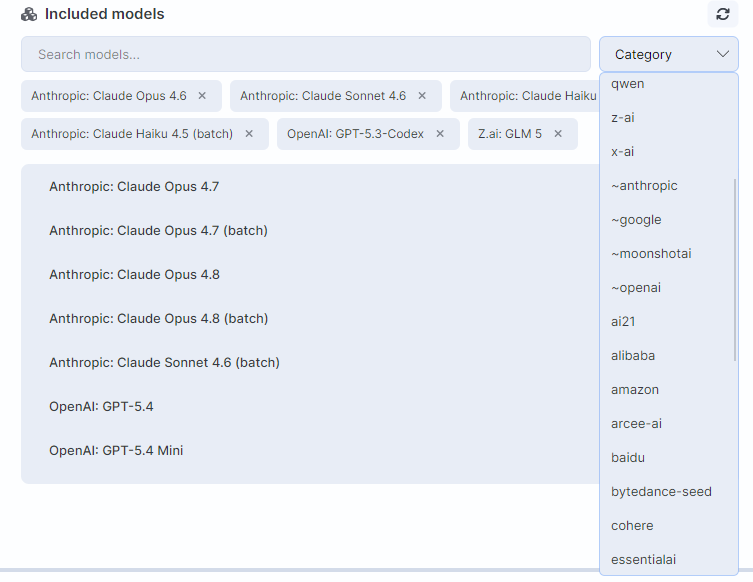Viewport: 753px width, 582px height.
Task: Remove Anthropic: Claude Opus 4.6 chip
Action: [x=202, y=96]
